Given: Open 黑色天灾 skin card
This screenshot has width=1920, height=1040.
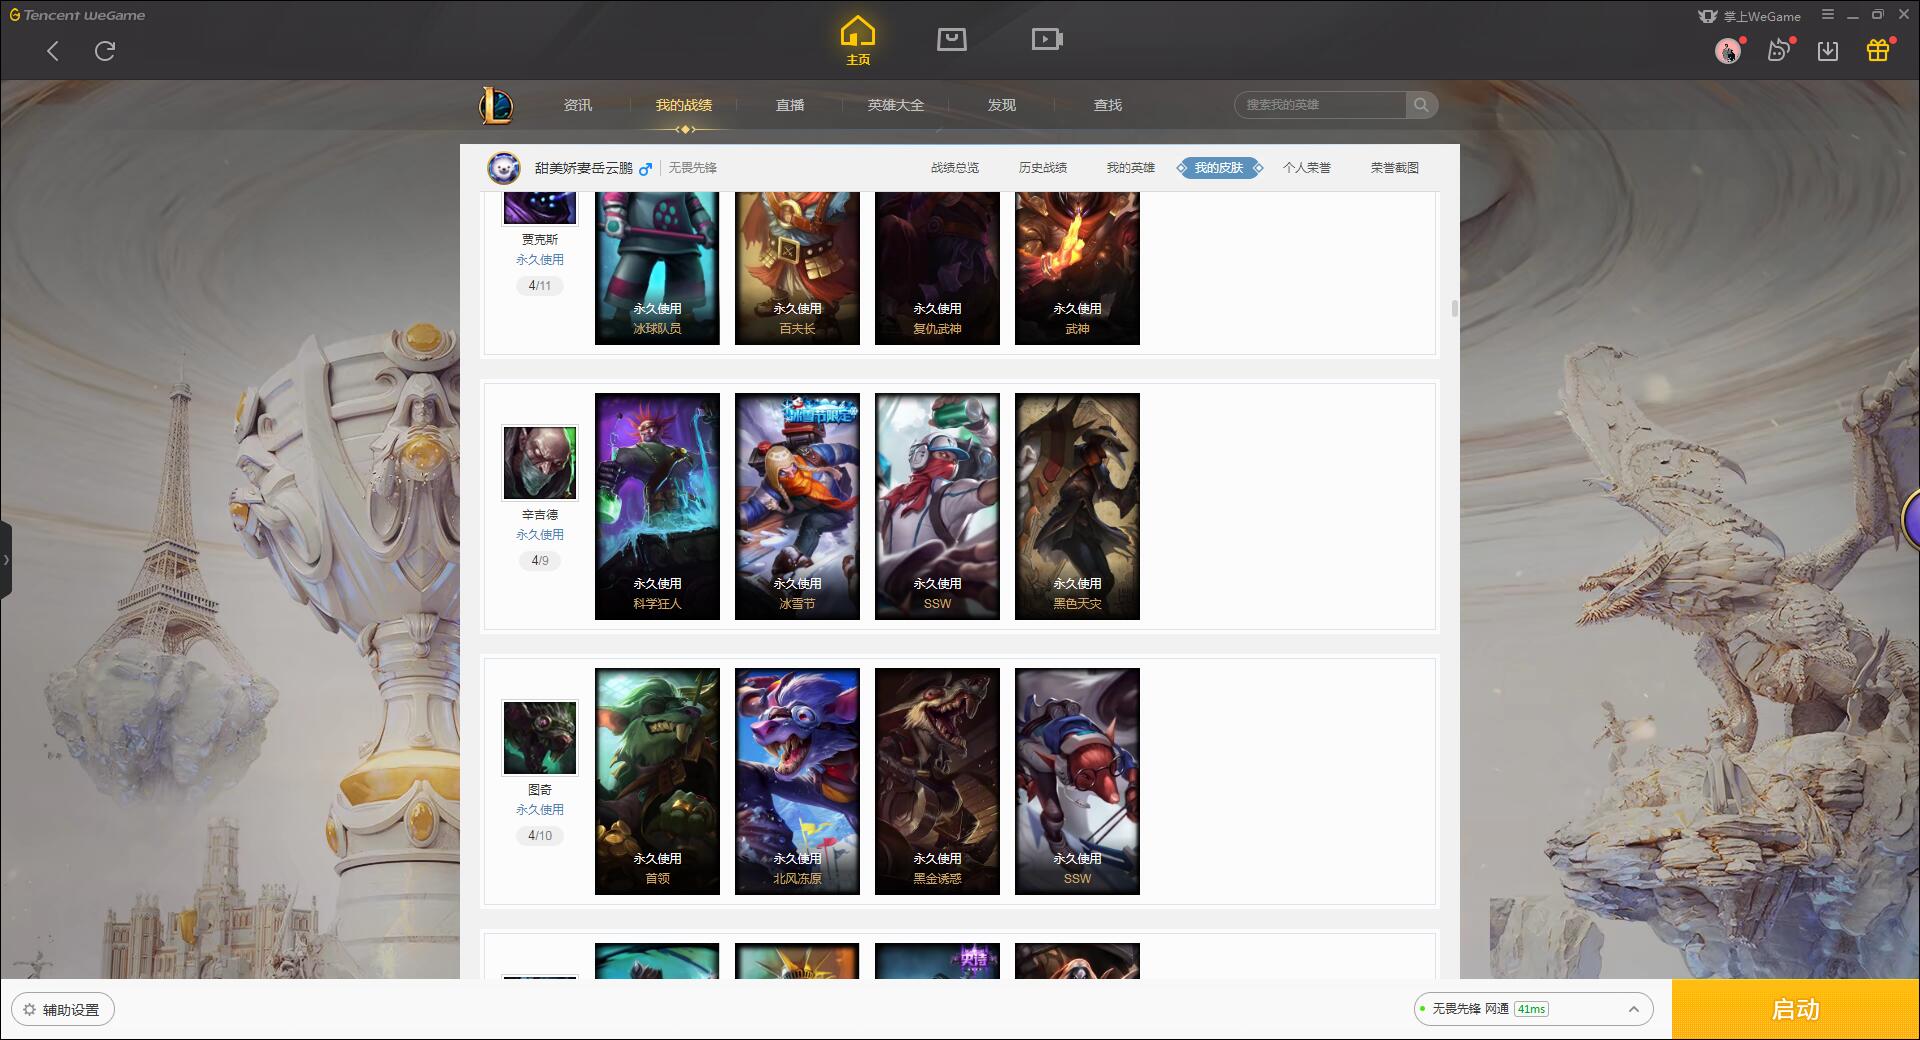Looking at the screenshot, I should 1077,506.
